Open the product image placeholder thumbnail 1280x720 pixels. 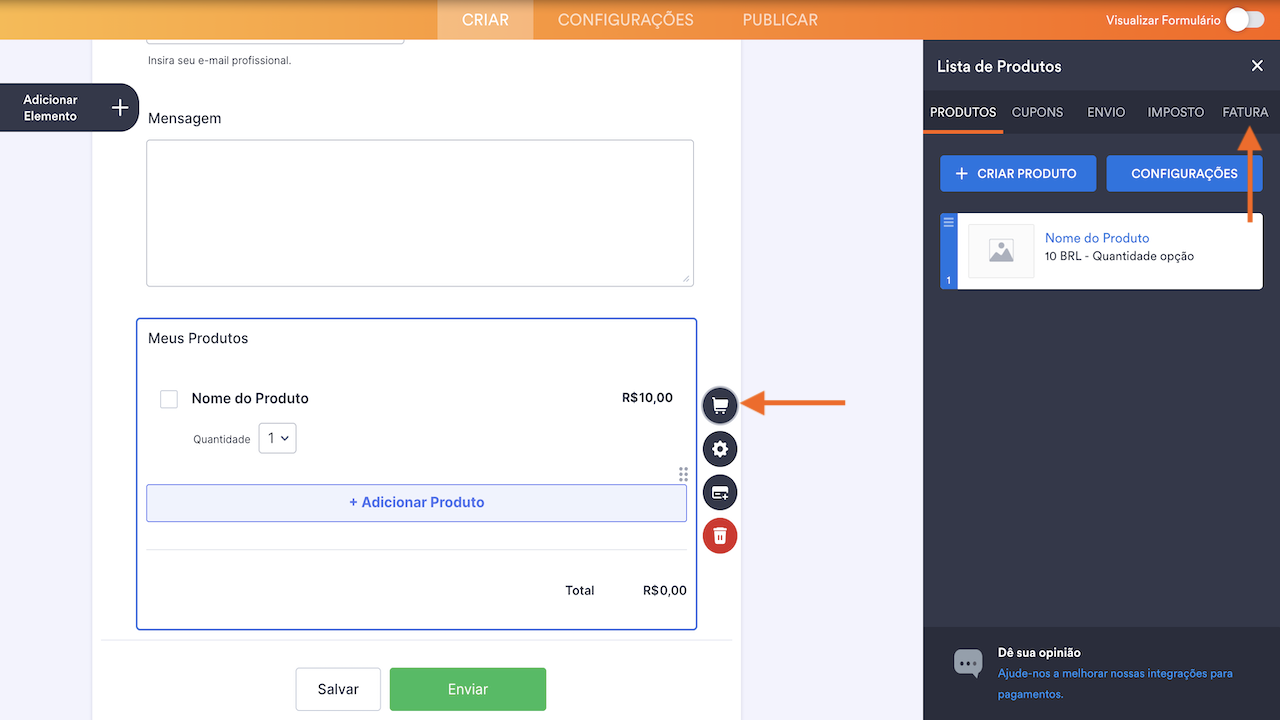click(x=1001, y=251)
